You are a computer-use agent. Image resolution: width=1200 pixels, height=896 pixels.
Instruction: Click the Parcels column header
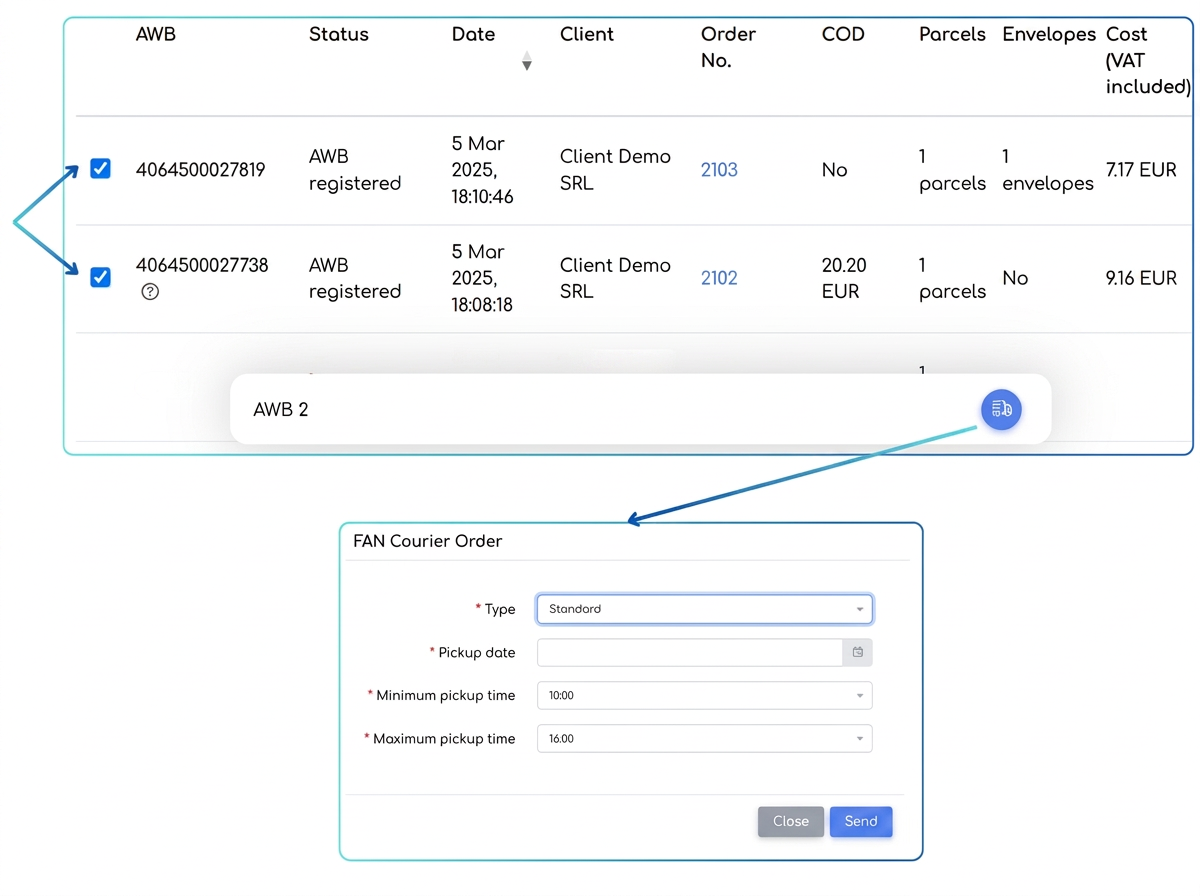(952, 35)
